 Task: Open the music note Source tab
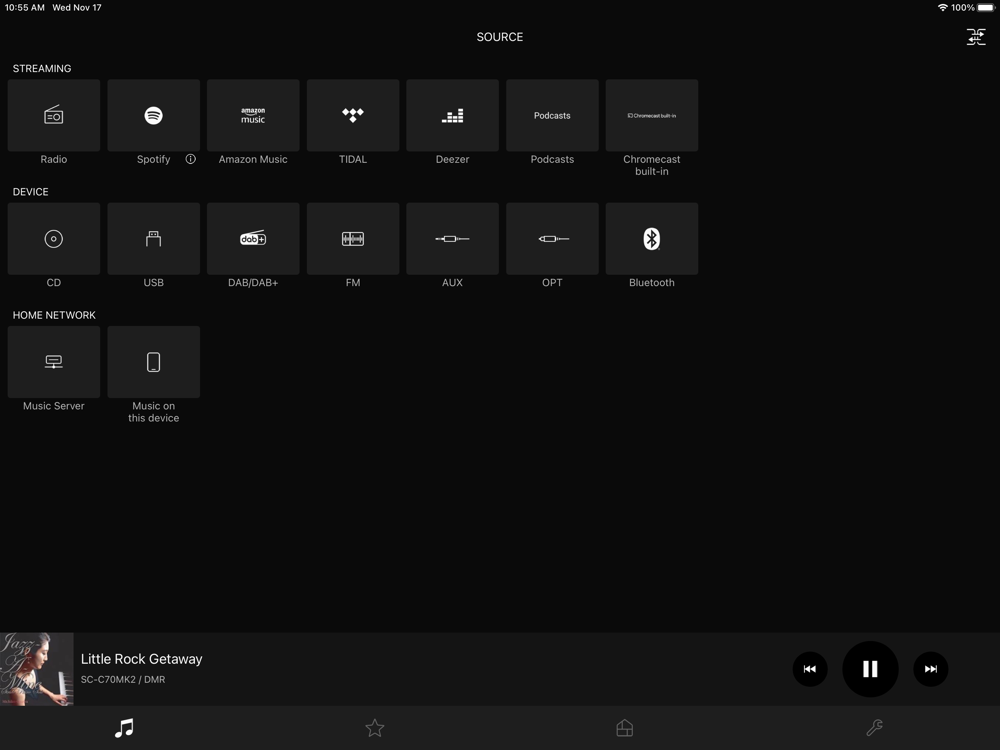coord(124,728)
